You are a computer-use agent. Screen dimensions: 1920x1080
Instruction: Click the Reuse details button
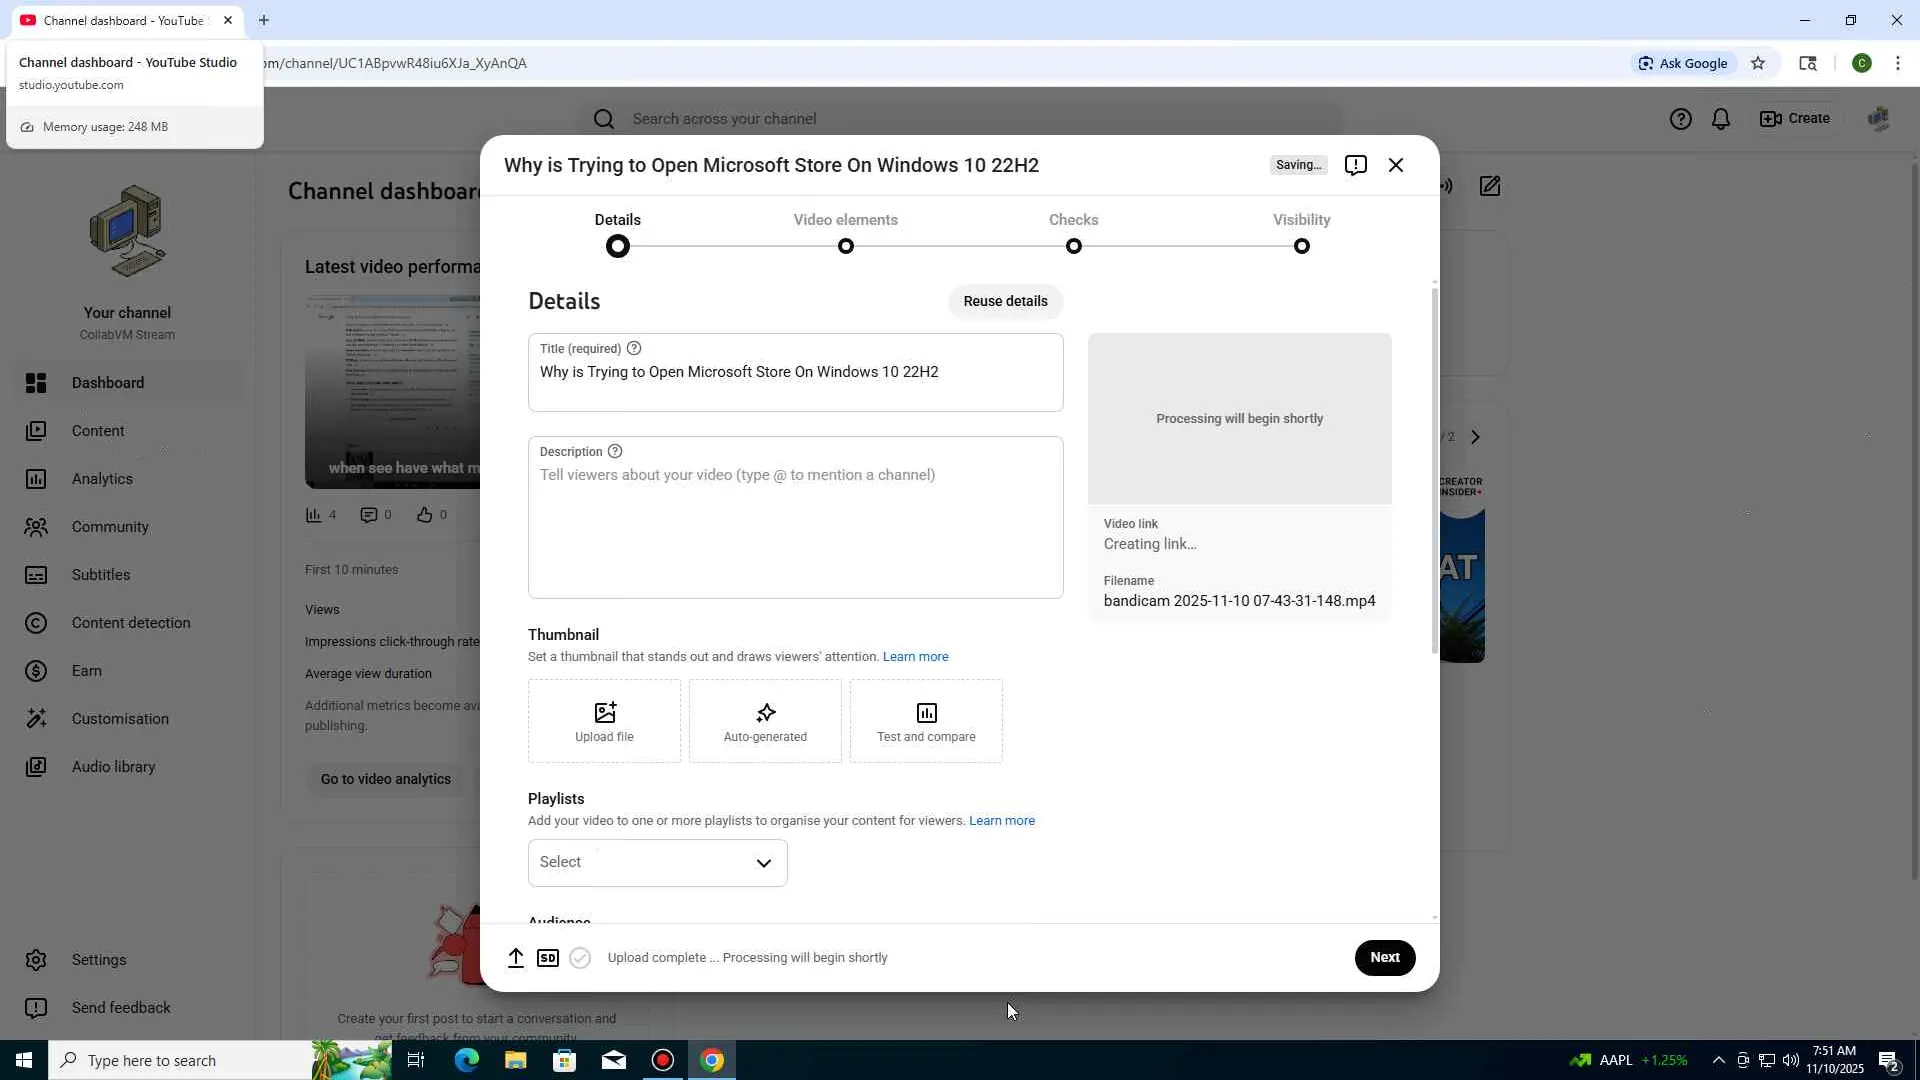coord(1005,301)
